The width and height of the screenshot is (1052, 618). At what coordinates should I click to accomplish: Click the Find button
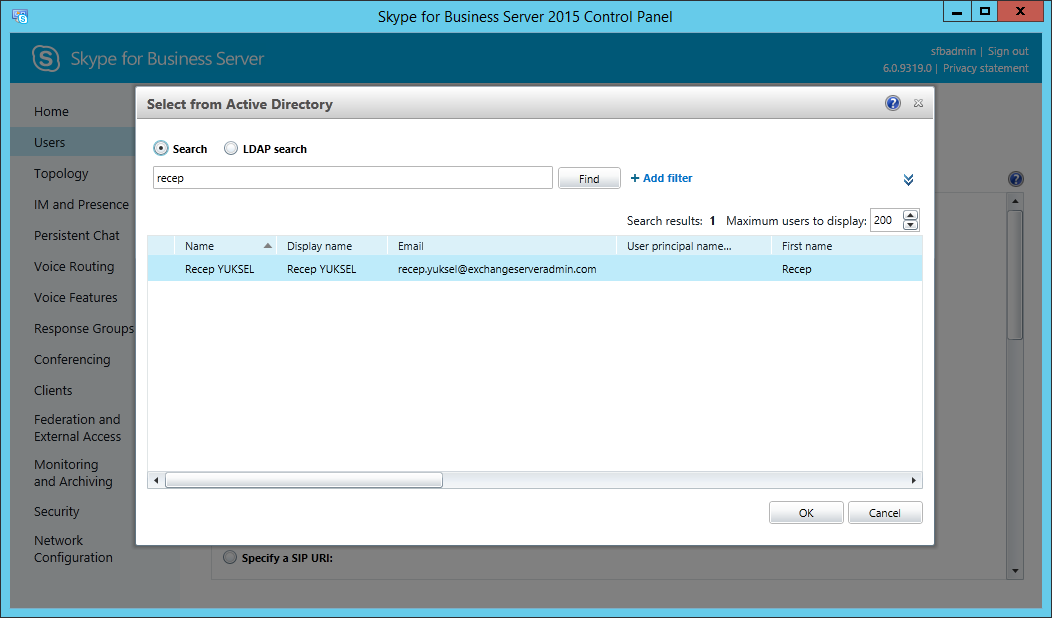click(589, 178)
